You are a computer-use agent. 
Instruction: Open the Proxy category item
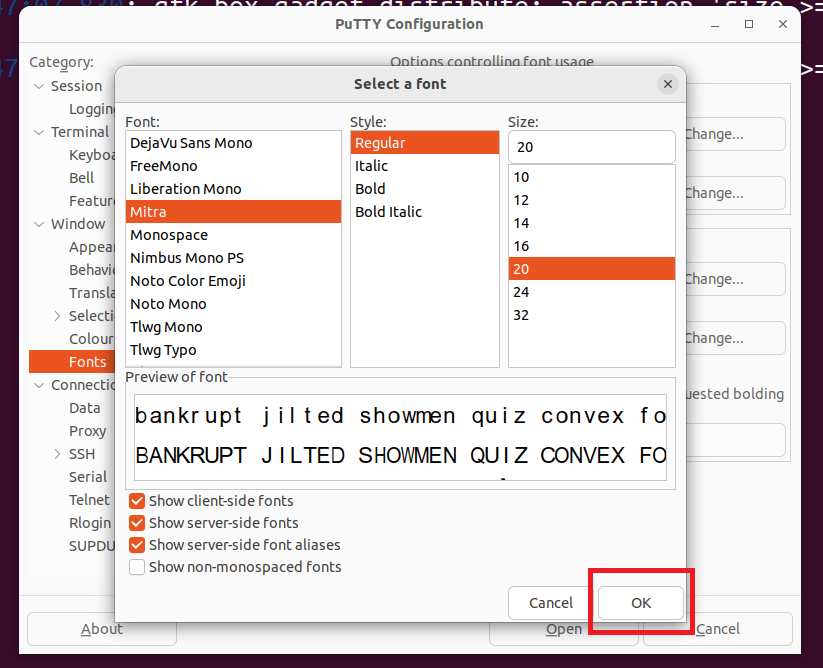88,431
